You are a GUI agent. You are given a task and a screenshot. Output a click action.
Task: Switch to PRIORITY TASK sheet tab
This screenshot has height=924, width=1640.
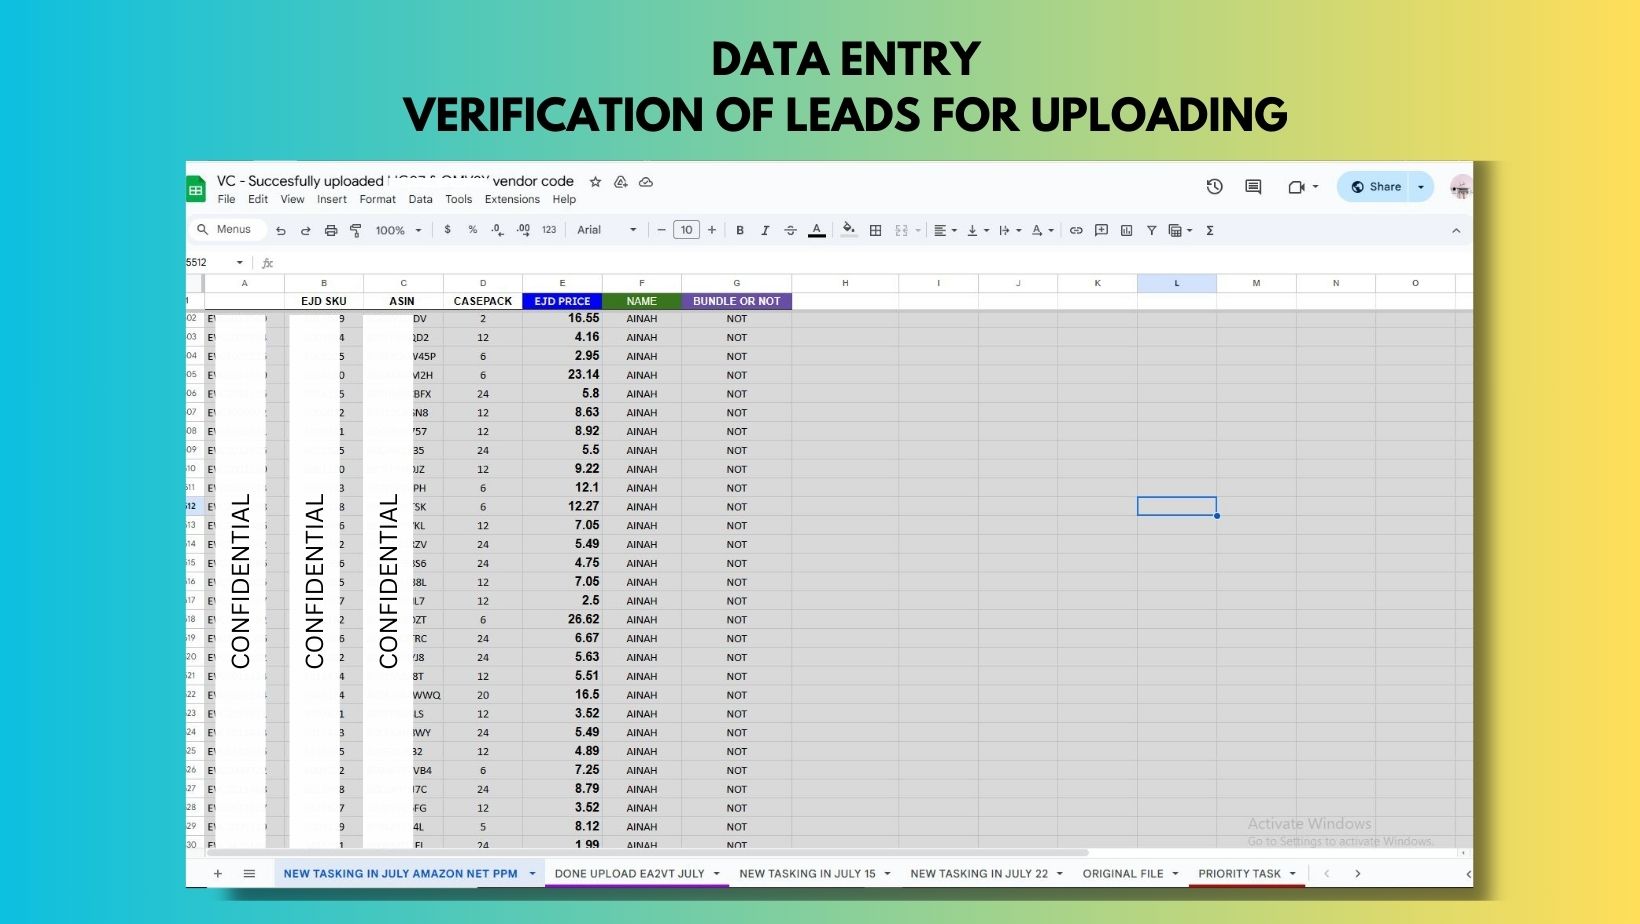[x=1247, y=873]
